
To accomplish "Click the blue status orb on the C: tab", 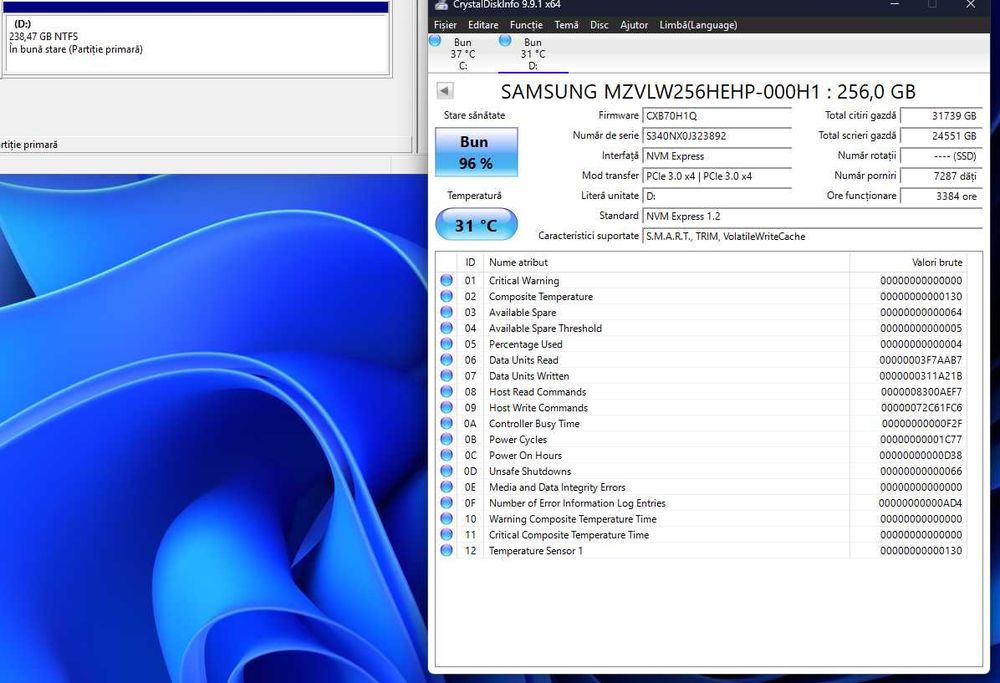I will [x=435, y=41].
